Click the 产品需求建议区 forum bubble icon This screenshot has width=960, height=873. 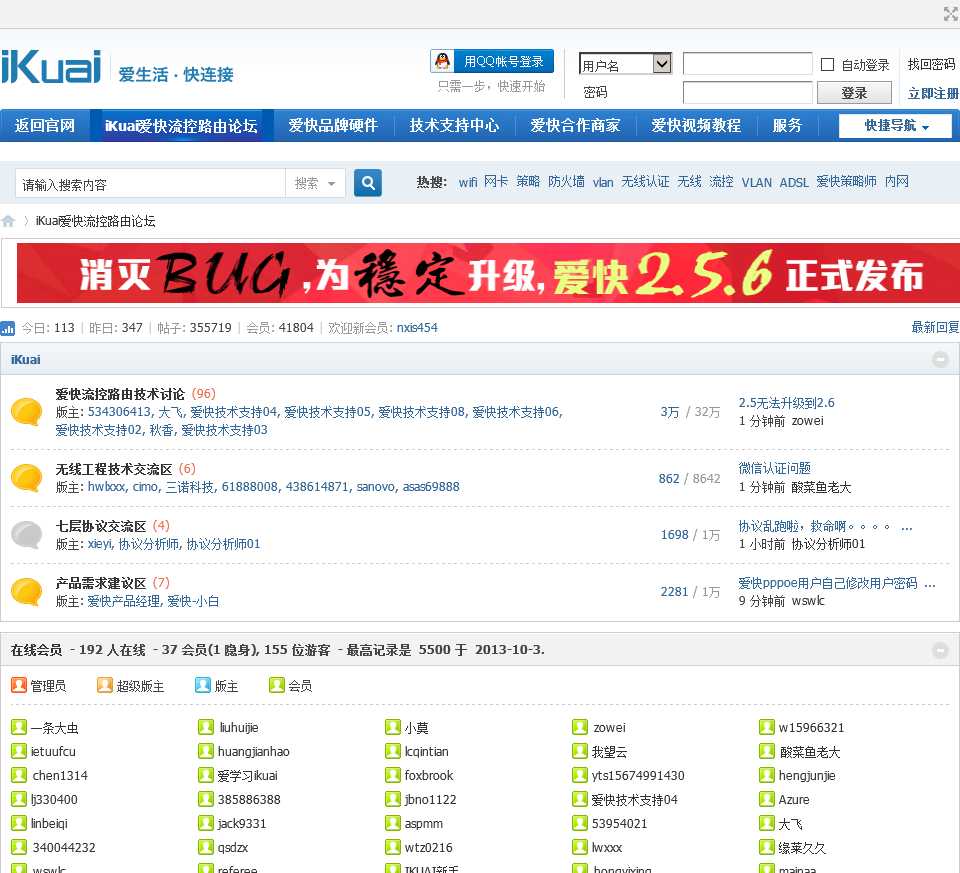[26, 592]
